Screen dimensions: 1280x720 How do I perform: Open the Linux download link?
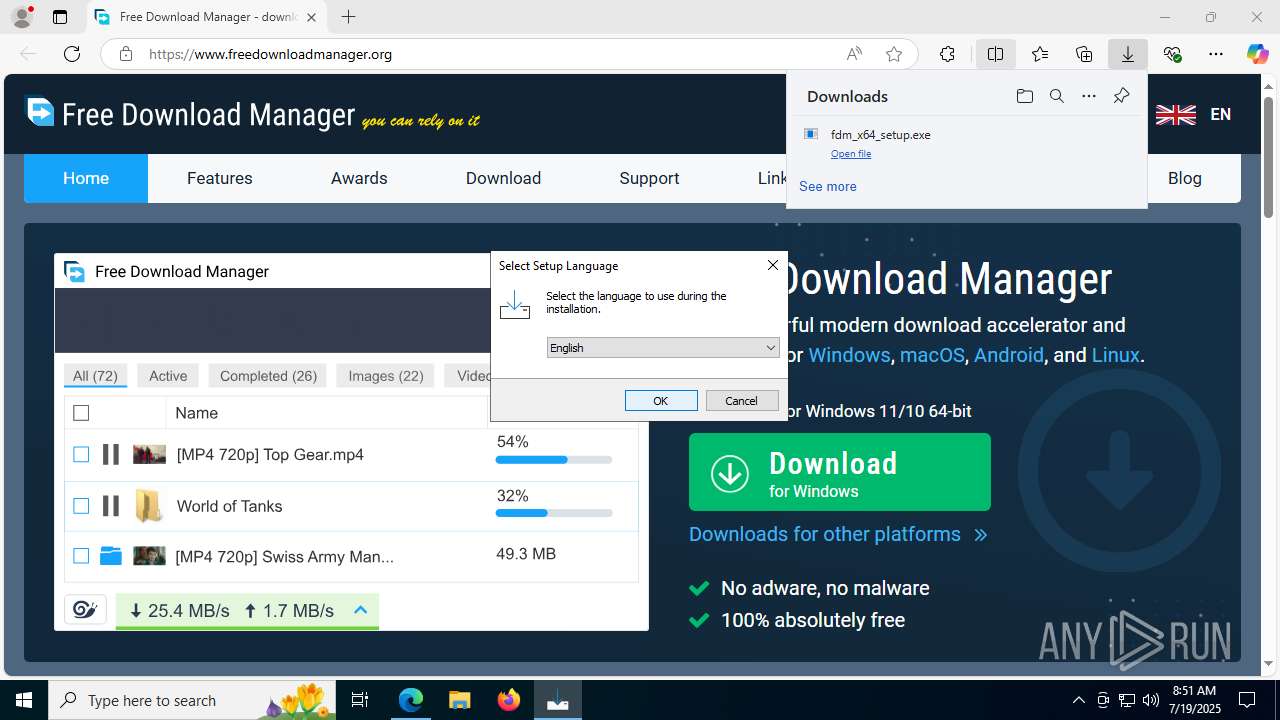pos(1116,355)
